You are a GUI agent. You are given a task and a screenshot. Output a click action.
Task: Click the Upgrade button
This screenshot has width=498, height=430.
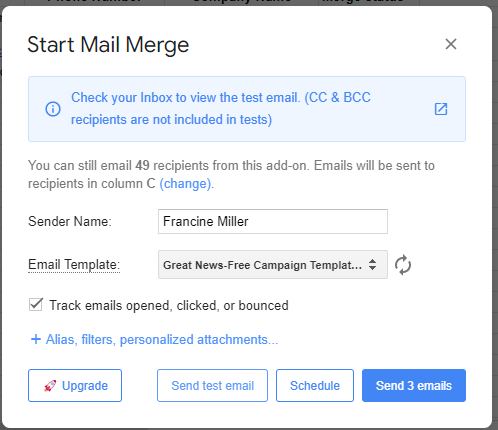click(x=75, y=385)
